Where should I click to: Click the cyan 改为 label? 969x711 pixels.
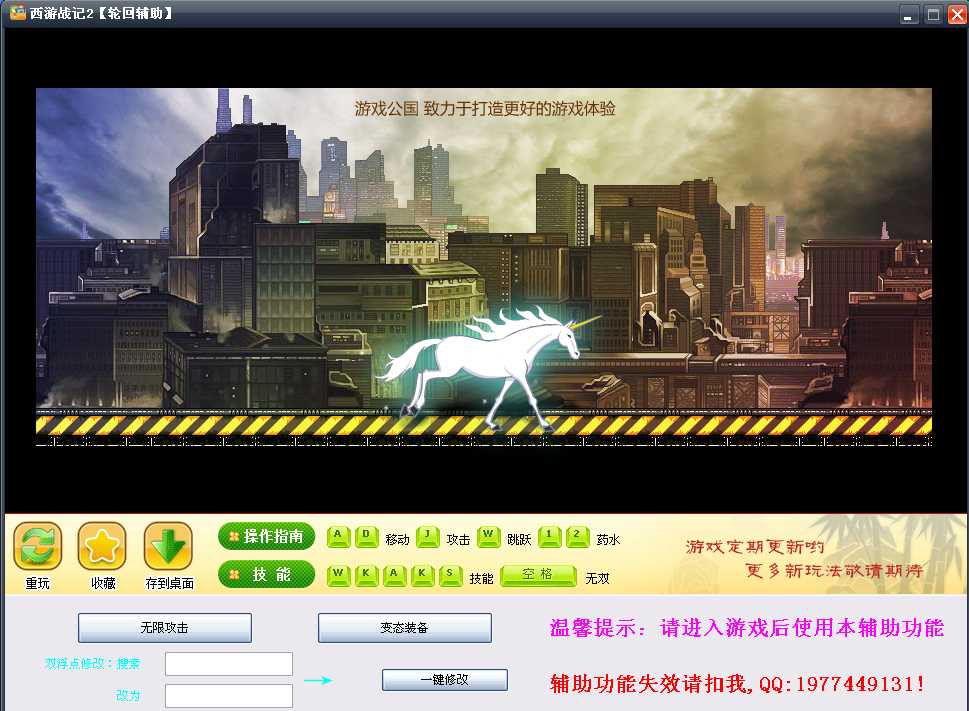(129, 695)
